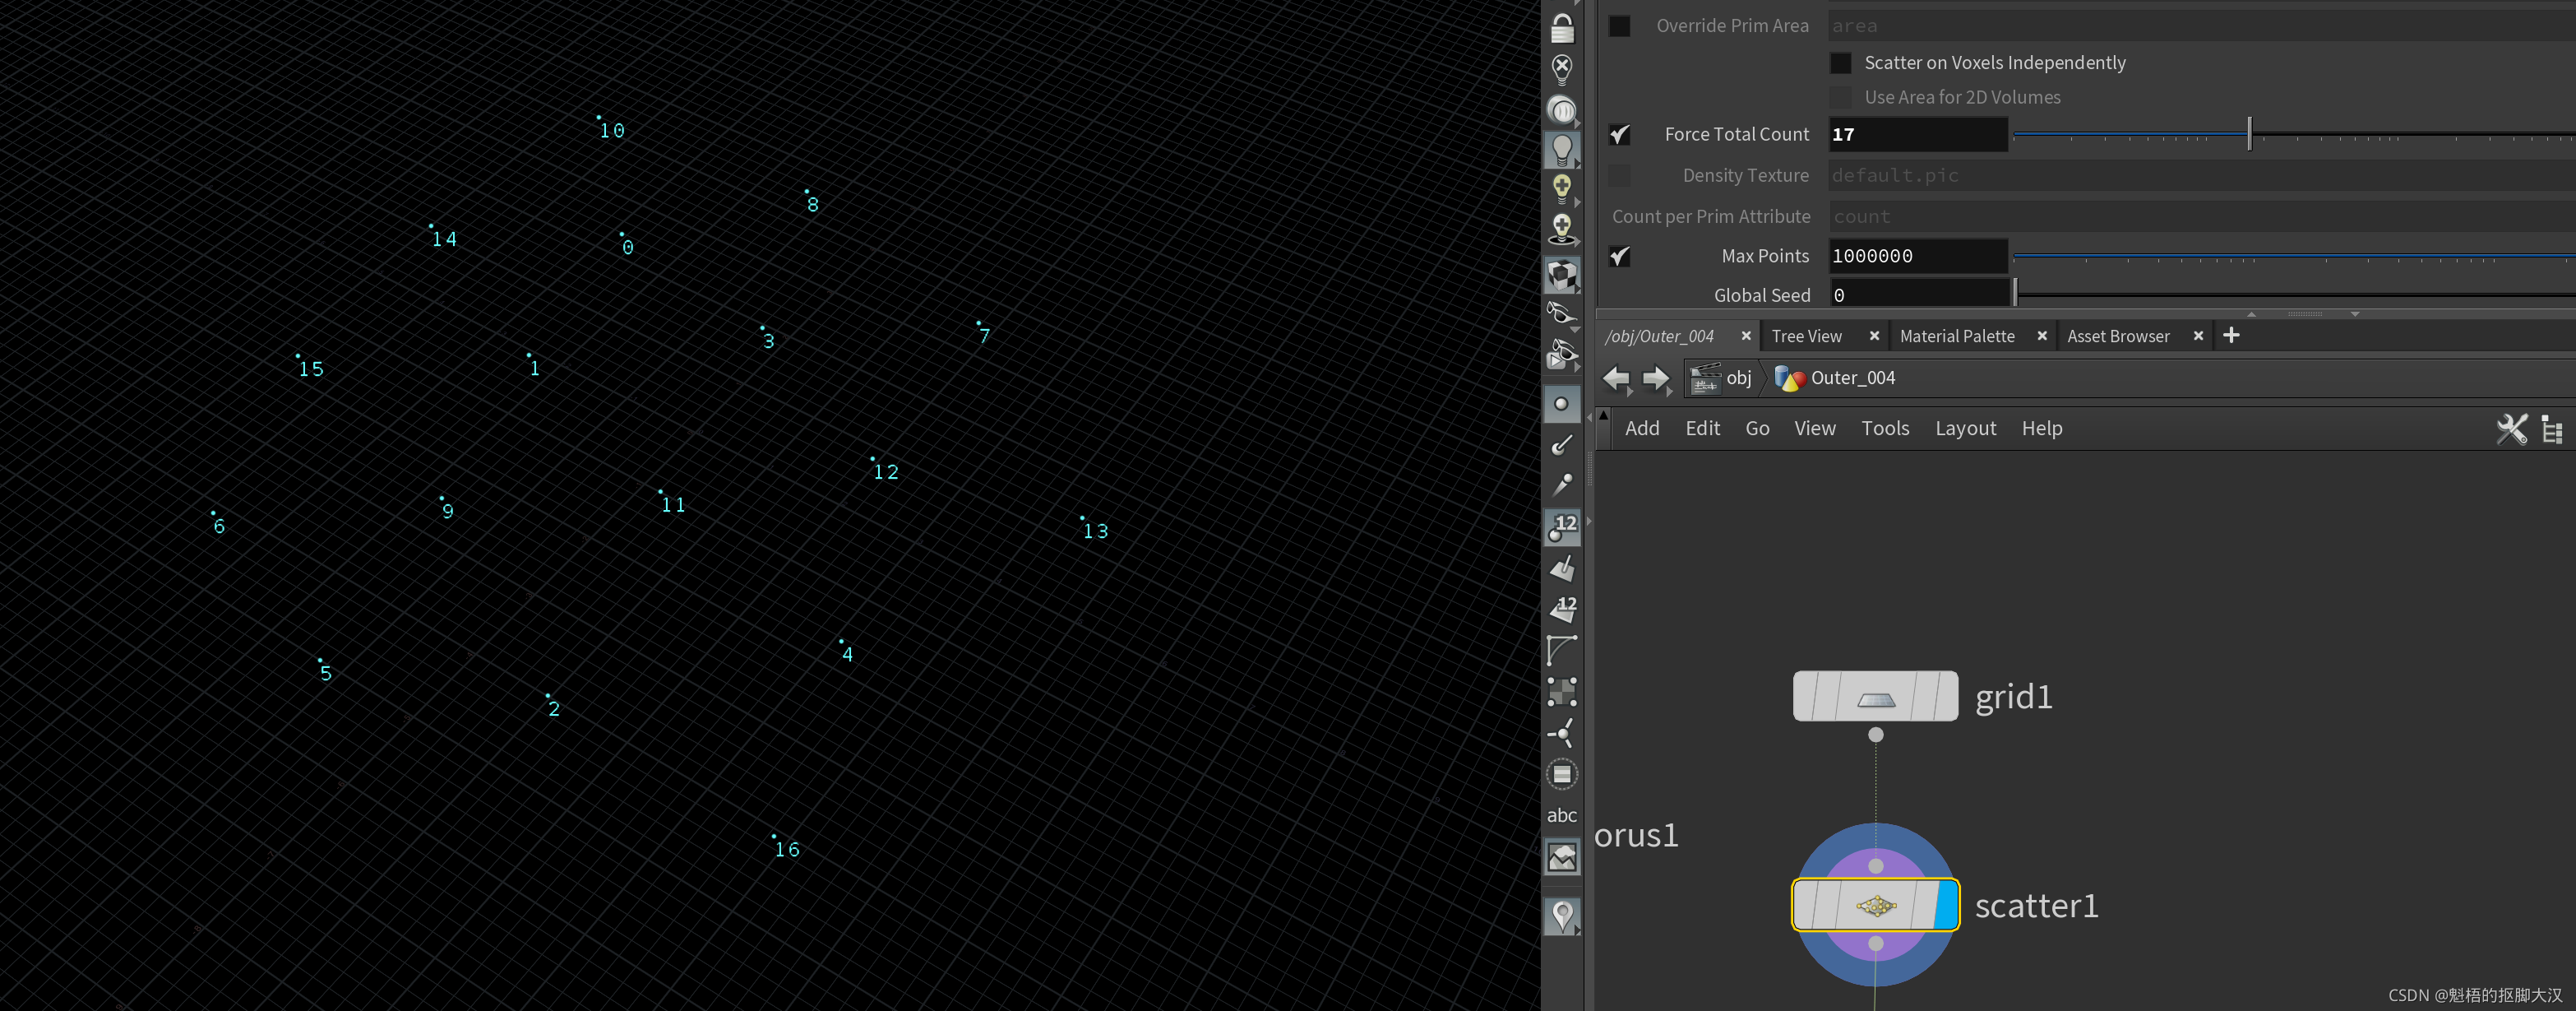This screenshot has width=2576, height=1011.
Task: Uncheck the Force Total Count checkbox
Action: (1619, 134)
